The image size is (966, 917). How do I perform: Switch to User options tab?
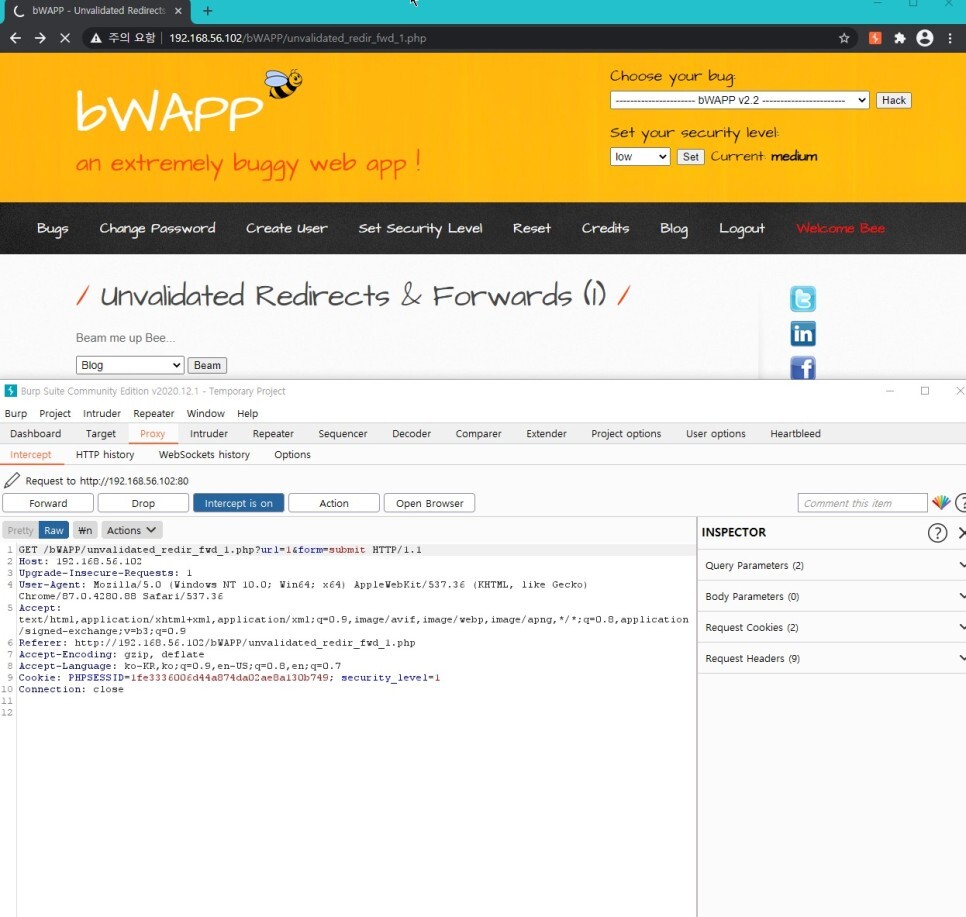pyautogui.click(x=715, y=433)
